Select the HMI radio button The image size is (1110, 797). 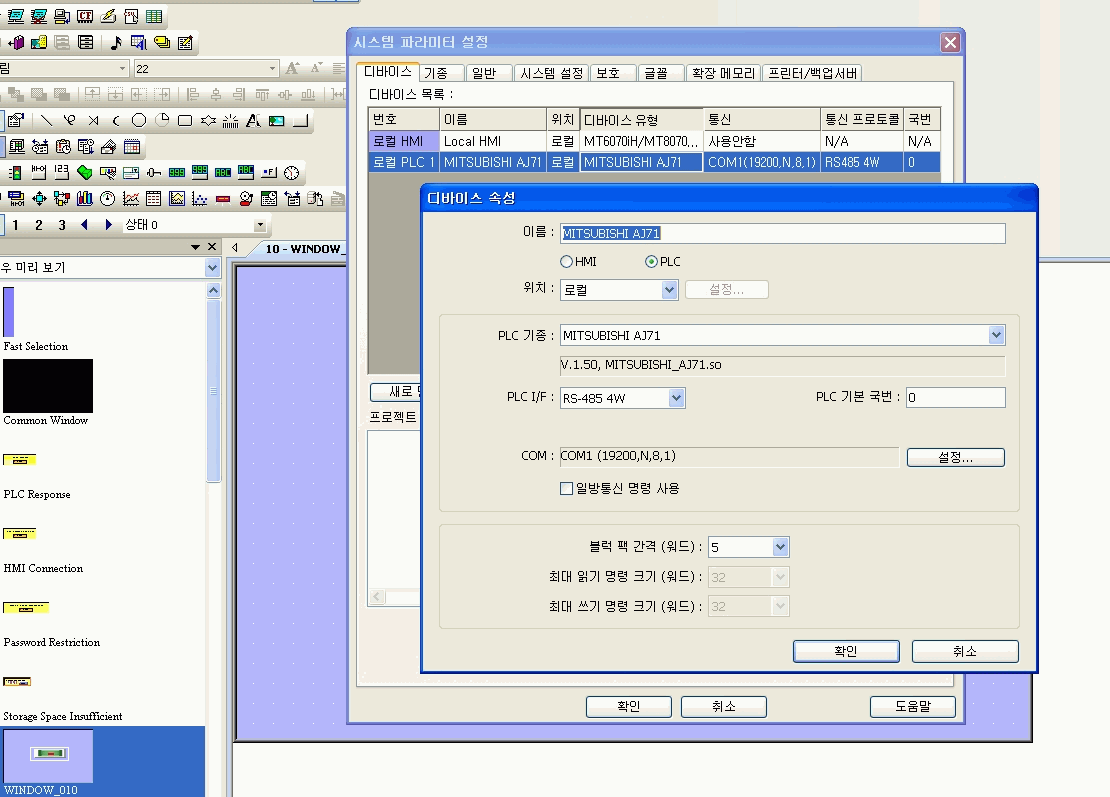pyautogui.click(x=567, y=262)
